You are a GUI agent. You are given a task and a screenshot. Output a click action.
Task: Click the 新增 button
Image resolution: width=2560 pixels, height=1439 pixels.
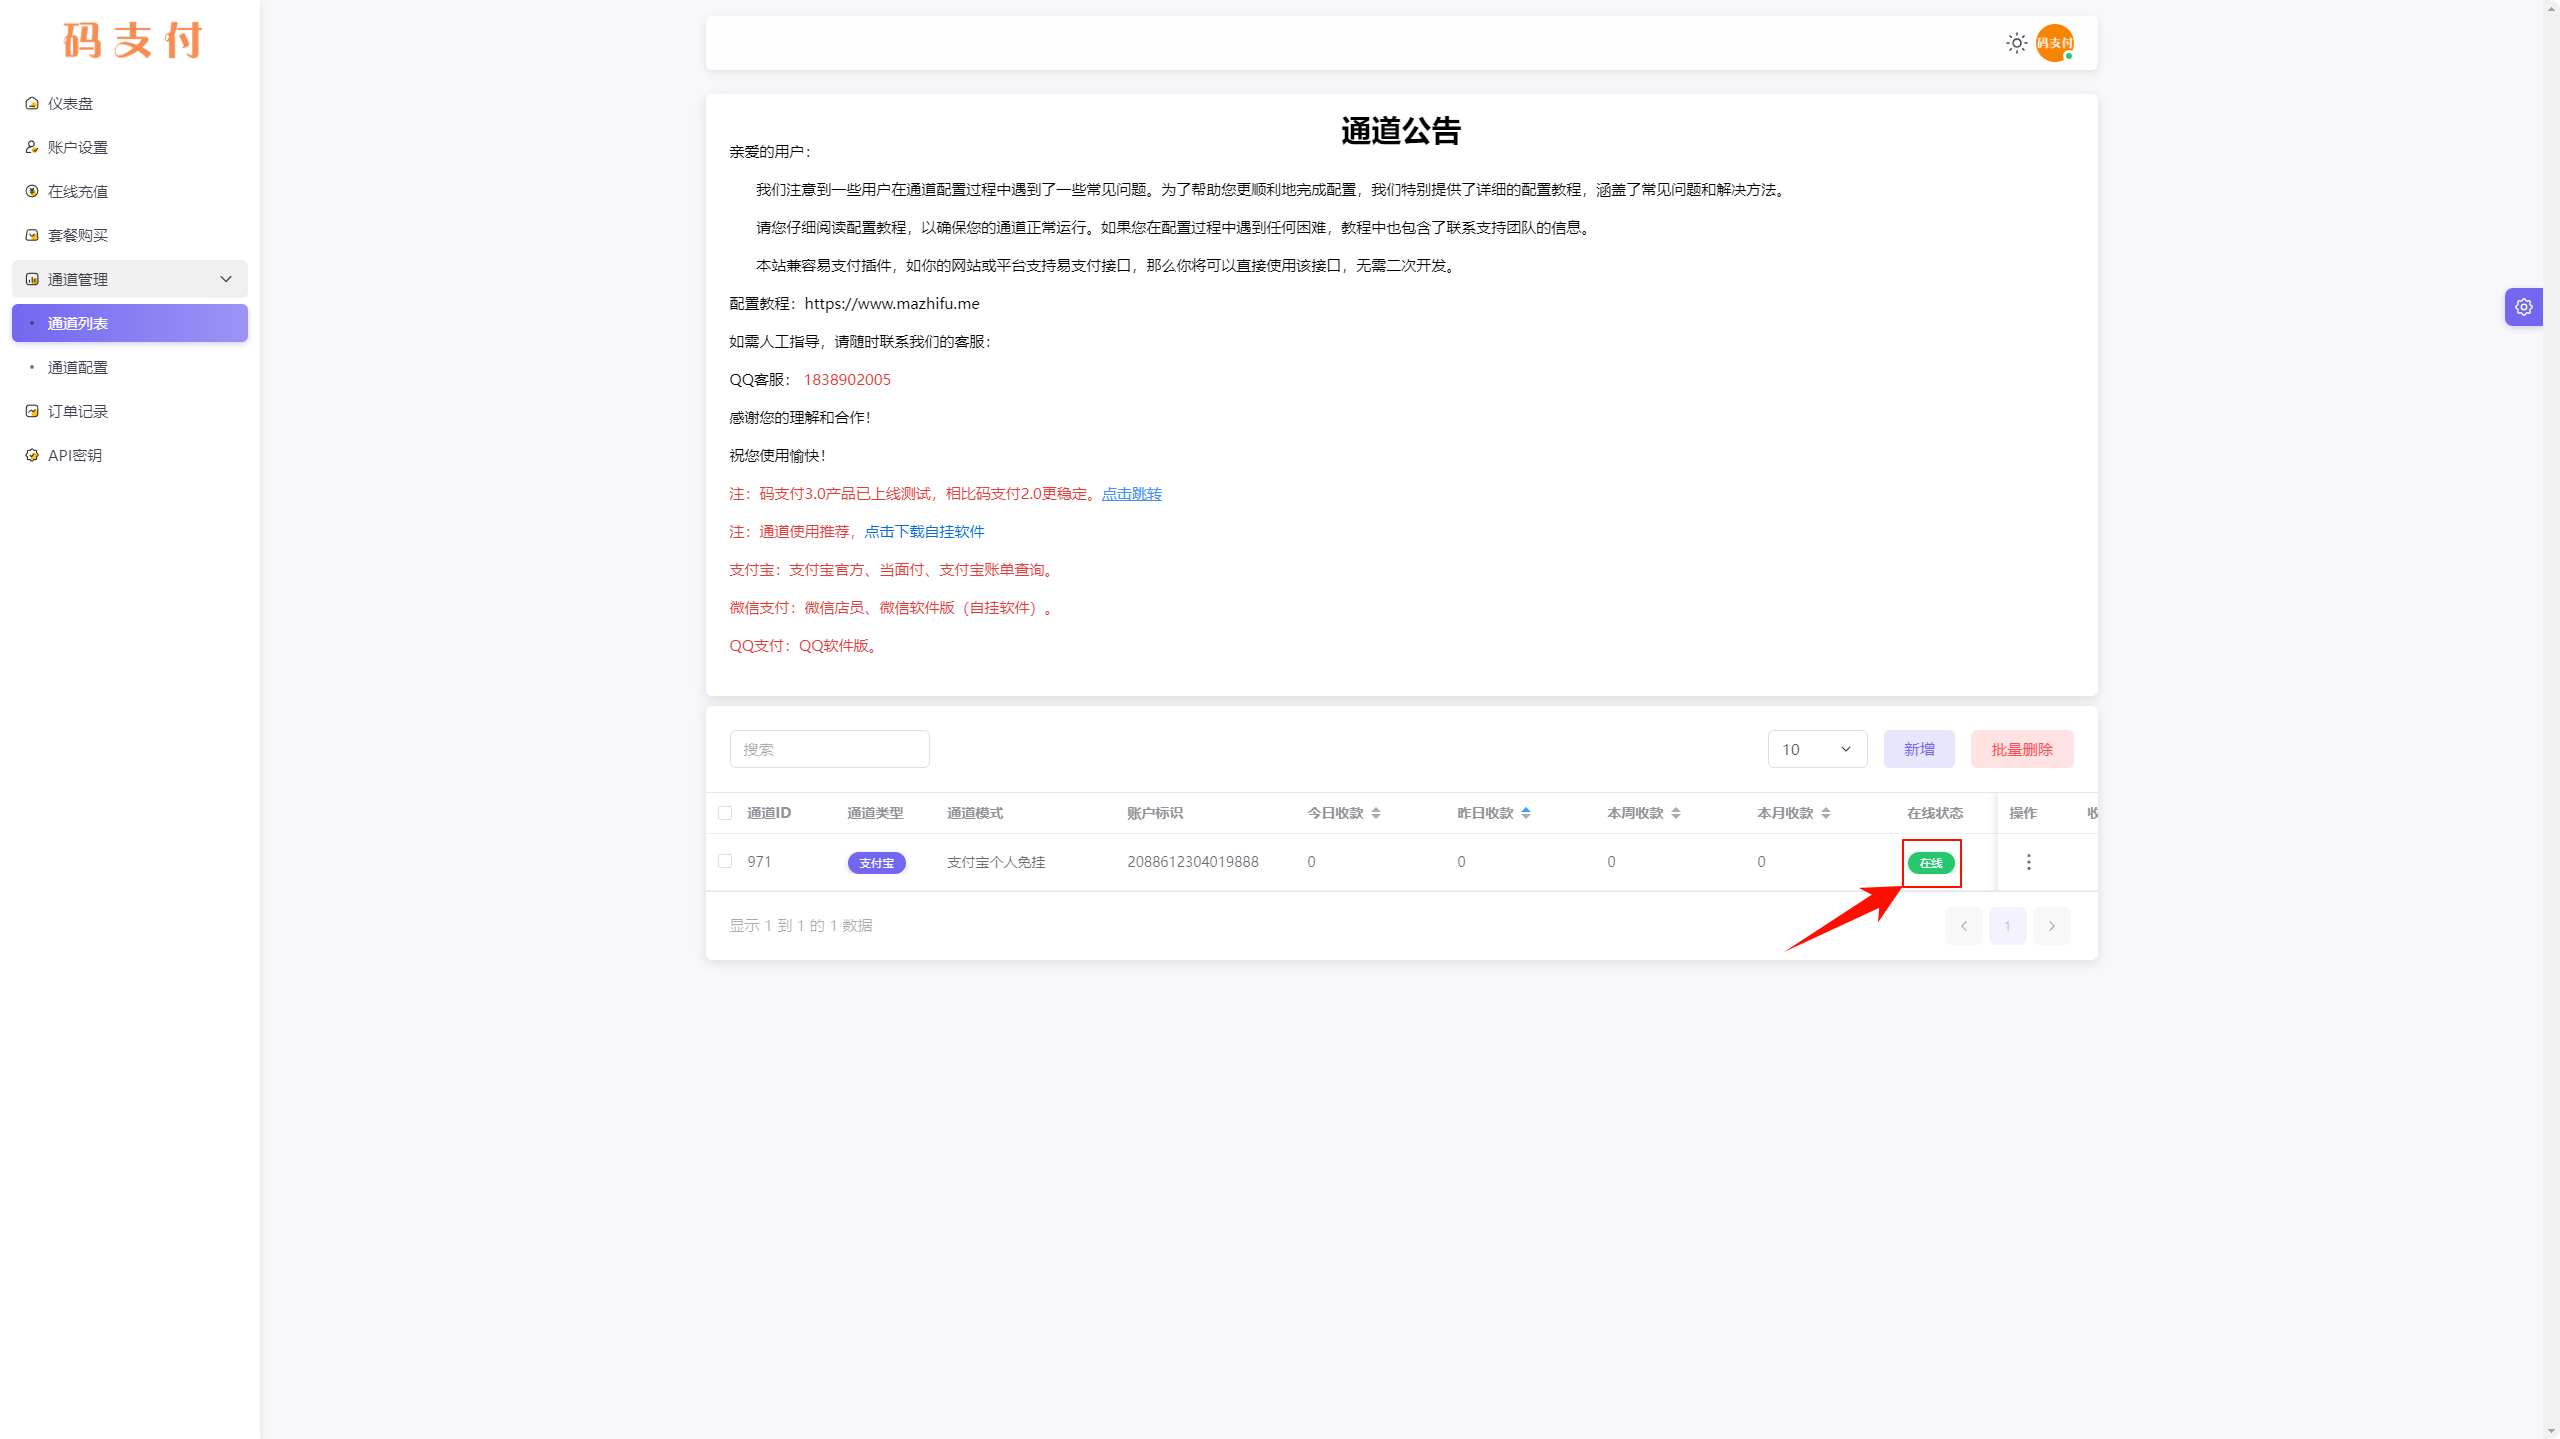(x=1918, y=749)
